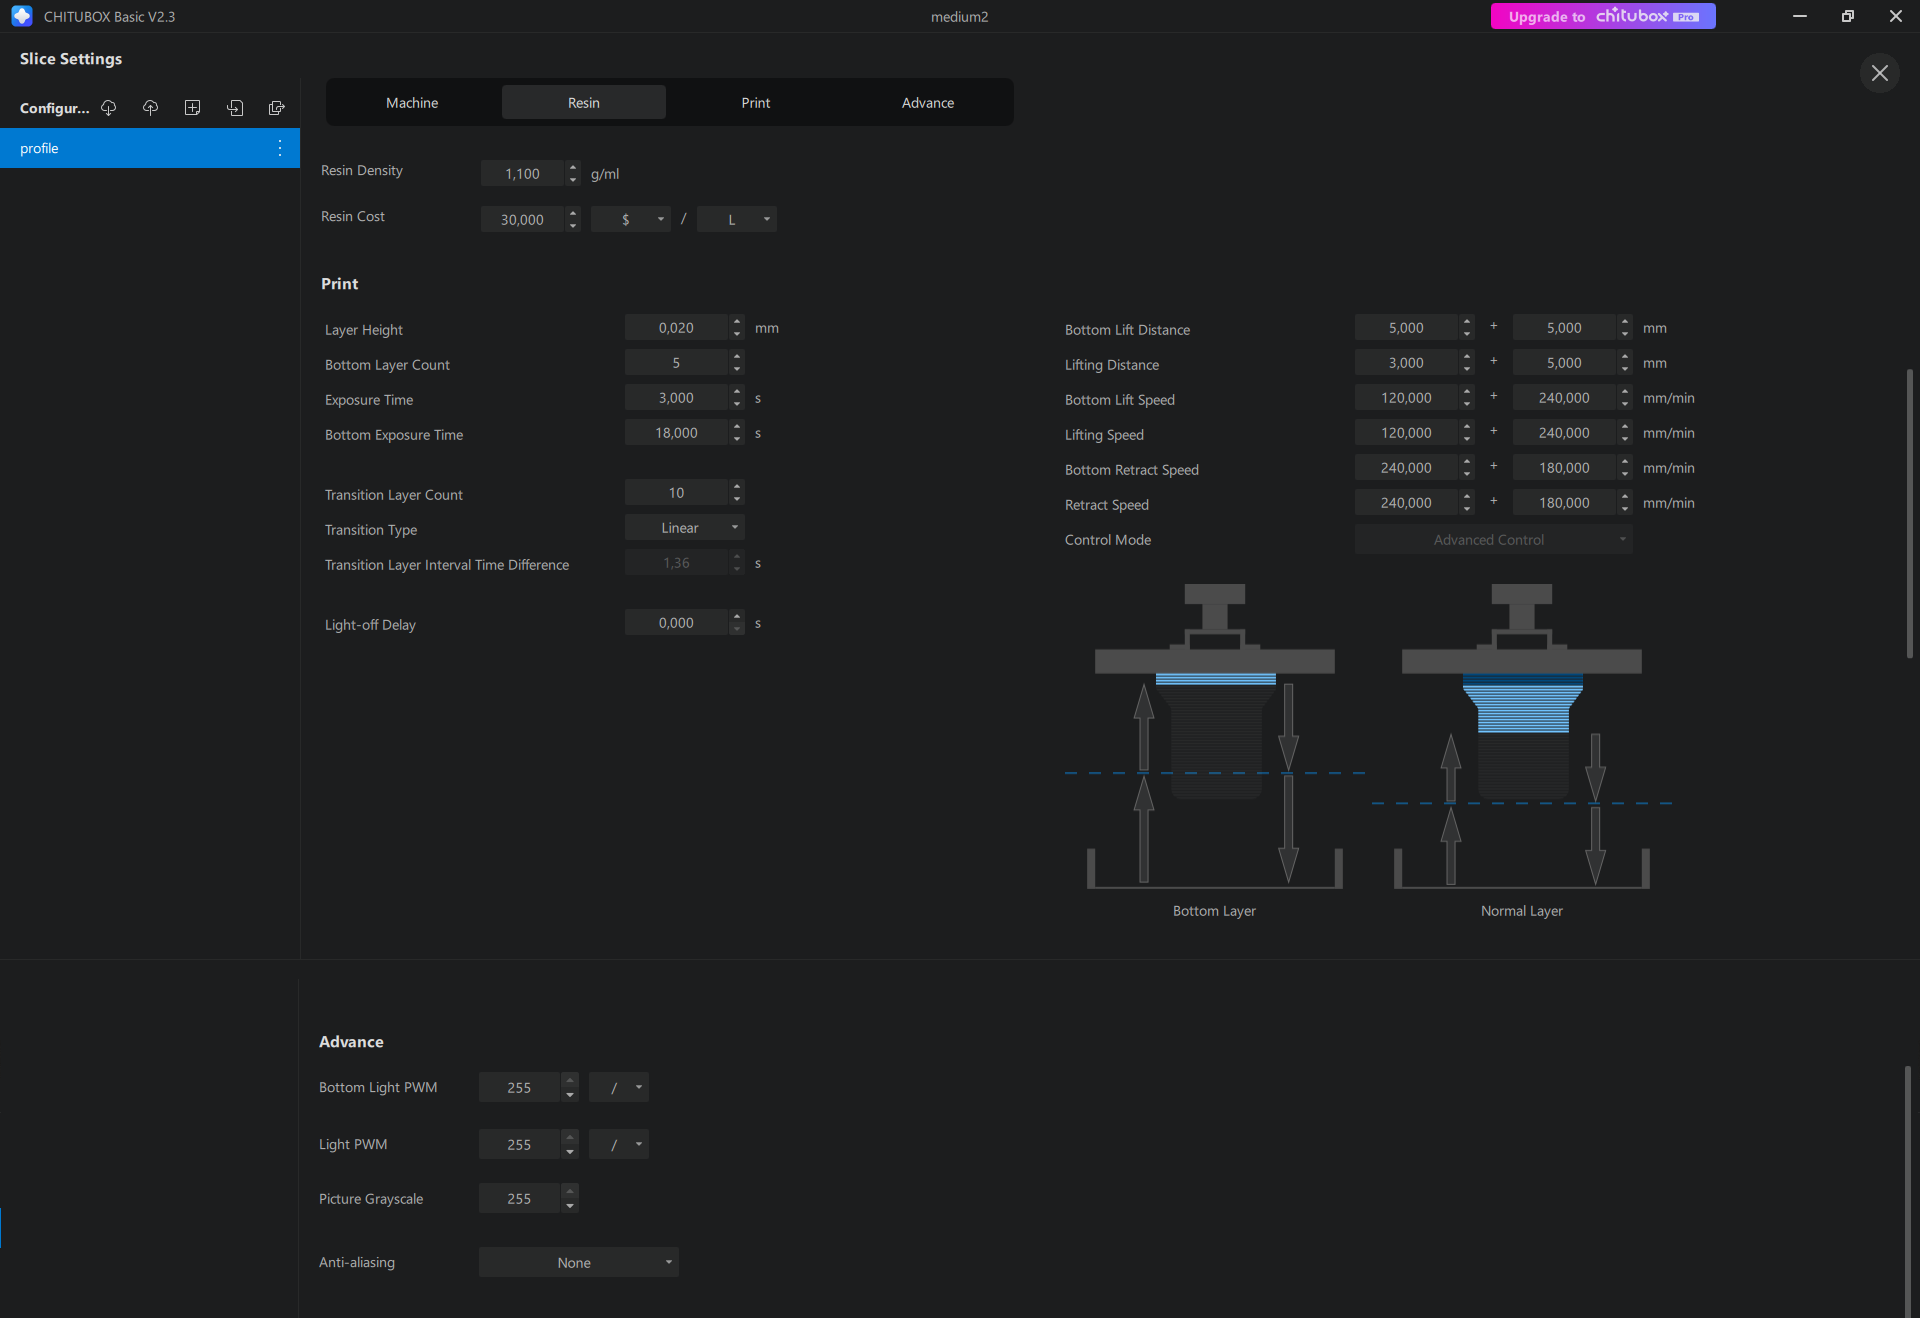
Task: Switch to the Advance tab
Action: click(x=928, y=102)
